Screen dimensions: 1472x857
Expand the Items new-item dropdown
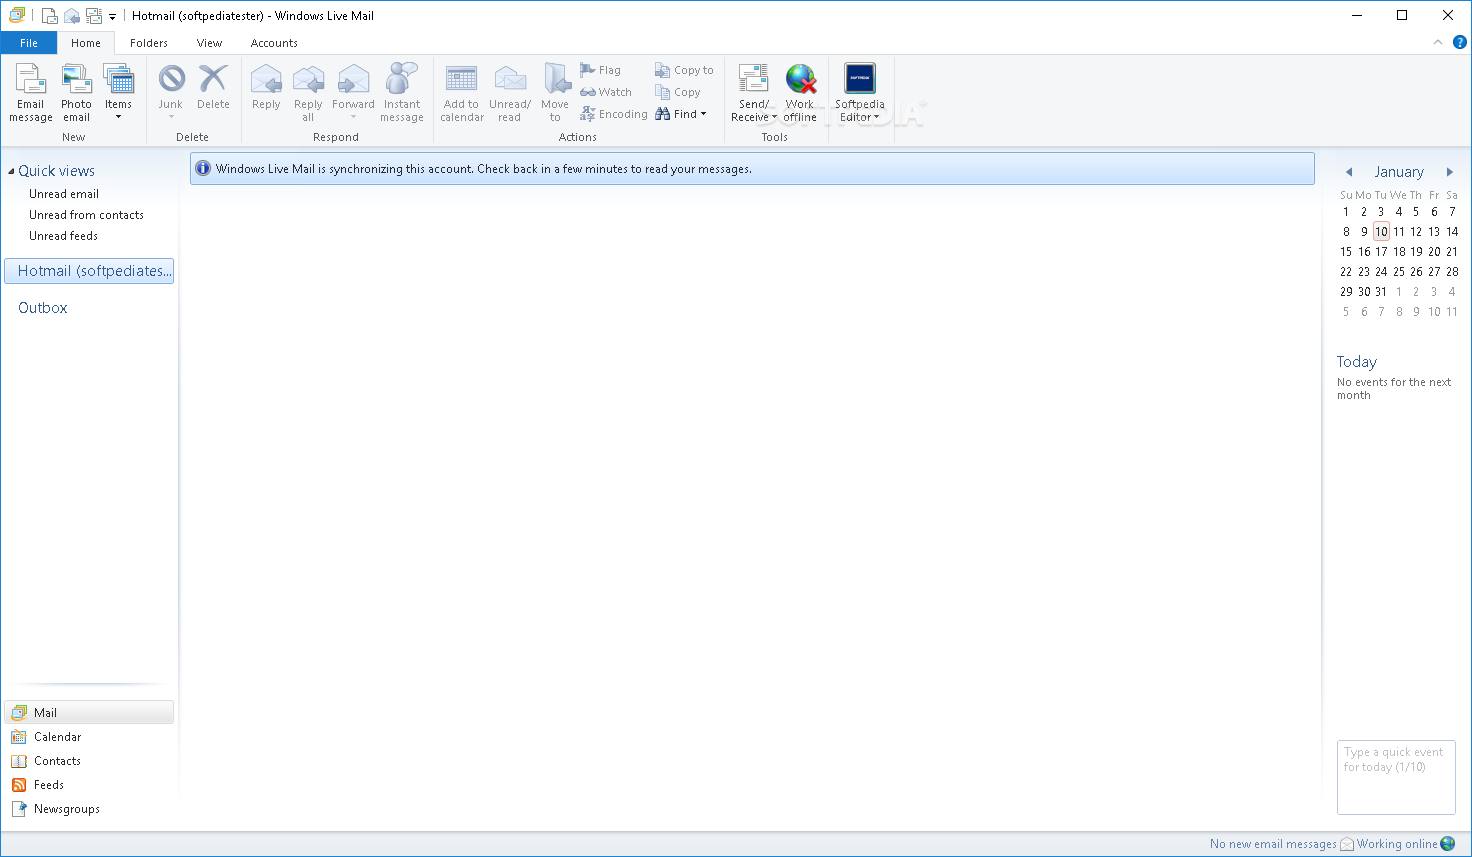tap(118, 93)
